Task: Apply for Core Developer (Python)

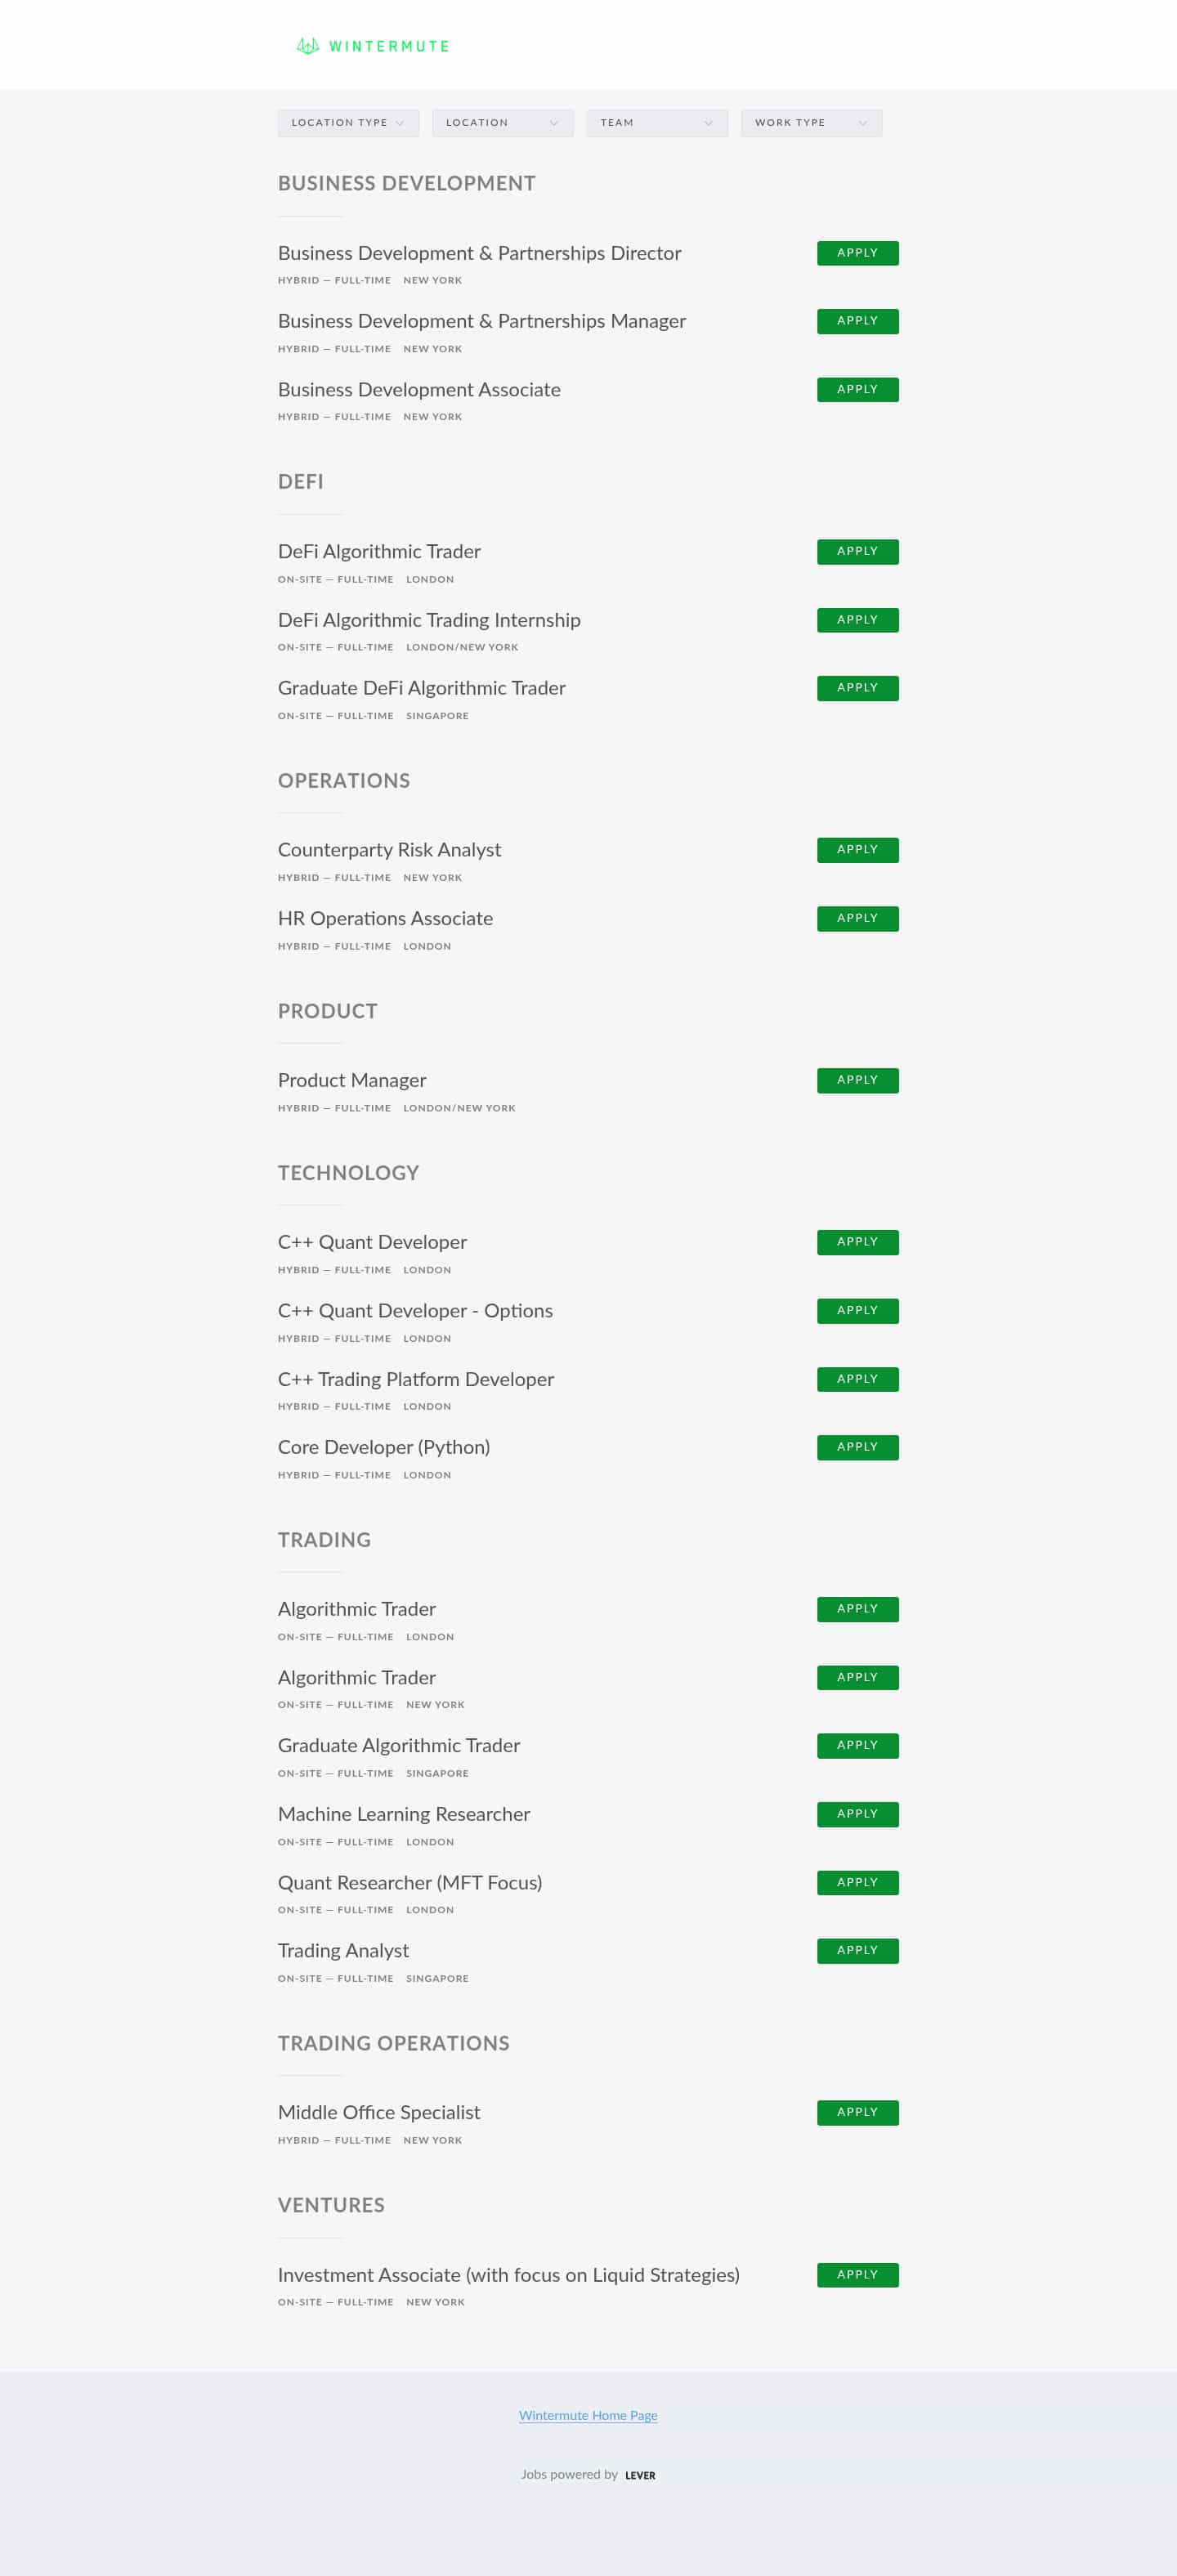Action: (x=857, y=1447)
